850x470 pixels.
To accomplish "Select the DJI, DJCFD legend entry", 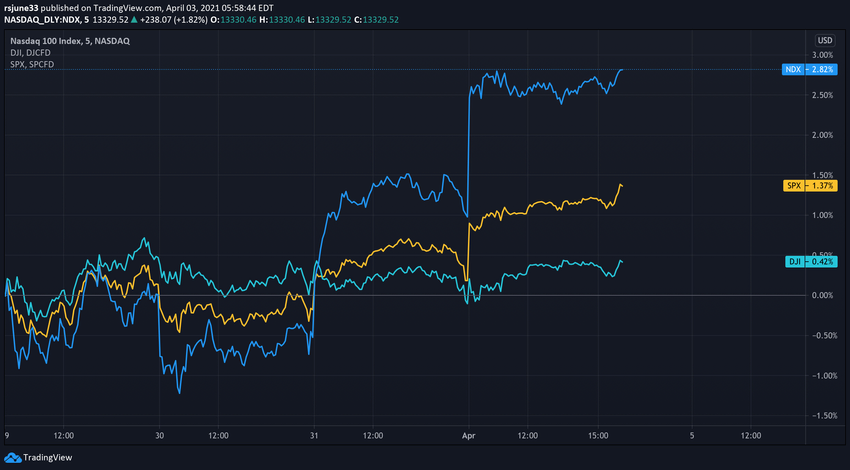I will (30, 53).
